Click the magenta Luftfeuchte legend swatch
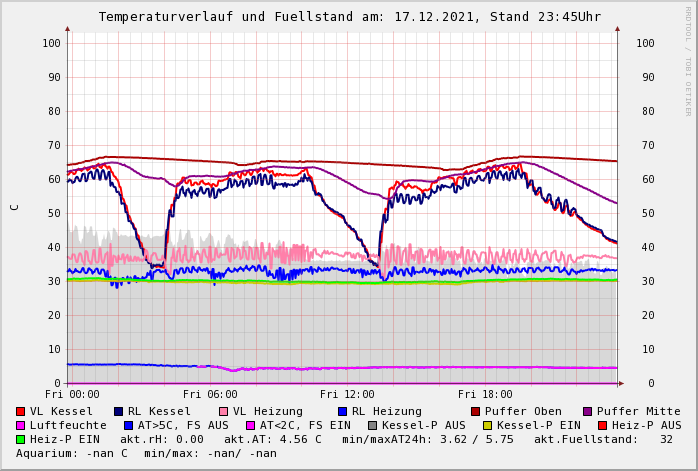Viewport: 698px width, 471px height. pyautogui.click(x=21, y=425)
